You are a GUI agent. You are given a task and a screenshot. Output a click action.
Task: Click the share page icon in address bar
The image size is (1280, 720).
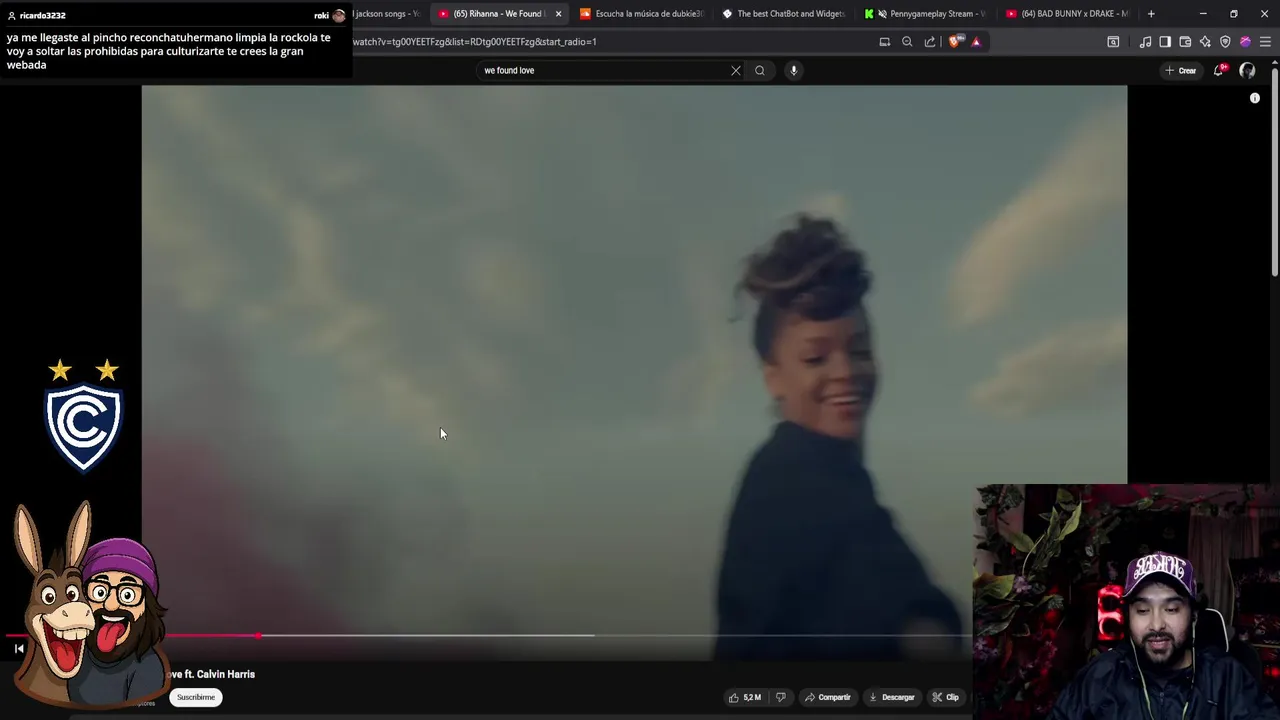click(930, 42)
